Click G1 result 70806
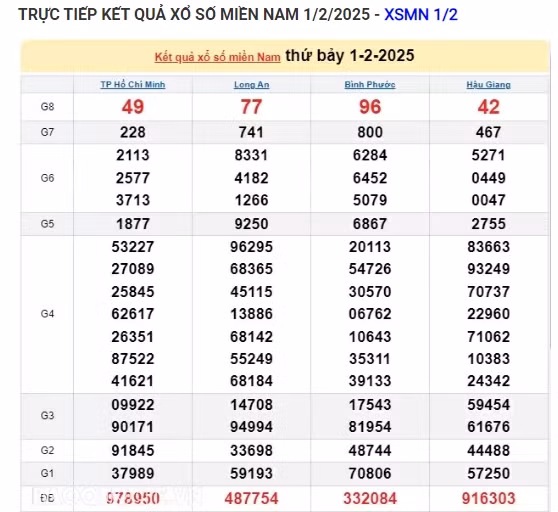558x512 pixels. tap(370, 474)
